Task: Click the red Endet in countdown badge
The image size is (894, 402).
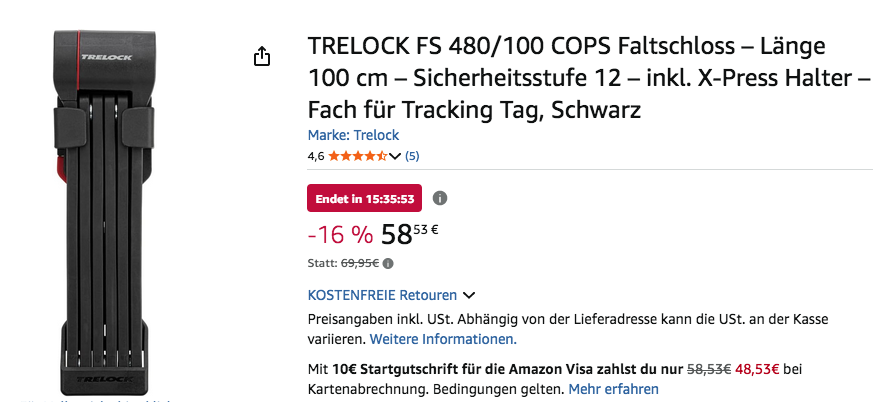Action: 364,198
